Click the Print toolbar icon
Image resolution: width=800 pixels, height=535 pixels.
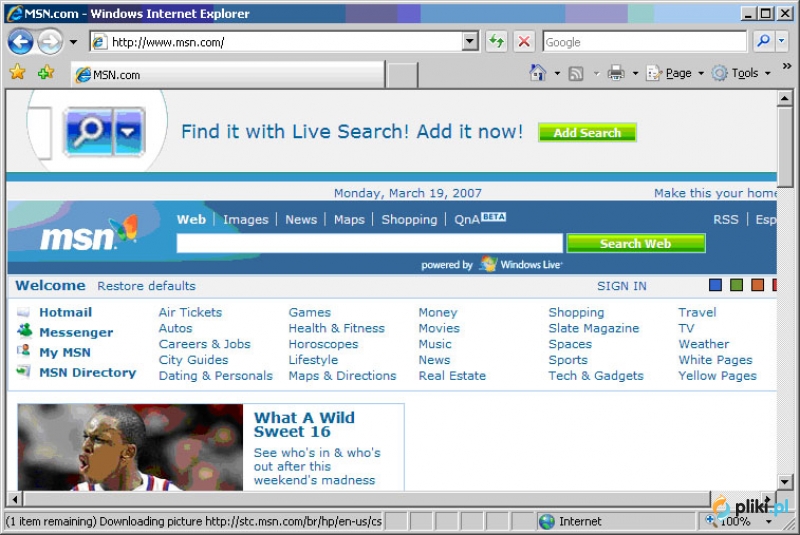(x=616, y=73)
